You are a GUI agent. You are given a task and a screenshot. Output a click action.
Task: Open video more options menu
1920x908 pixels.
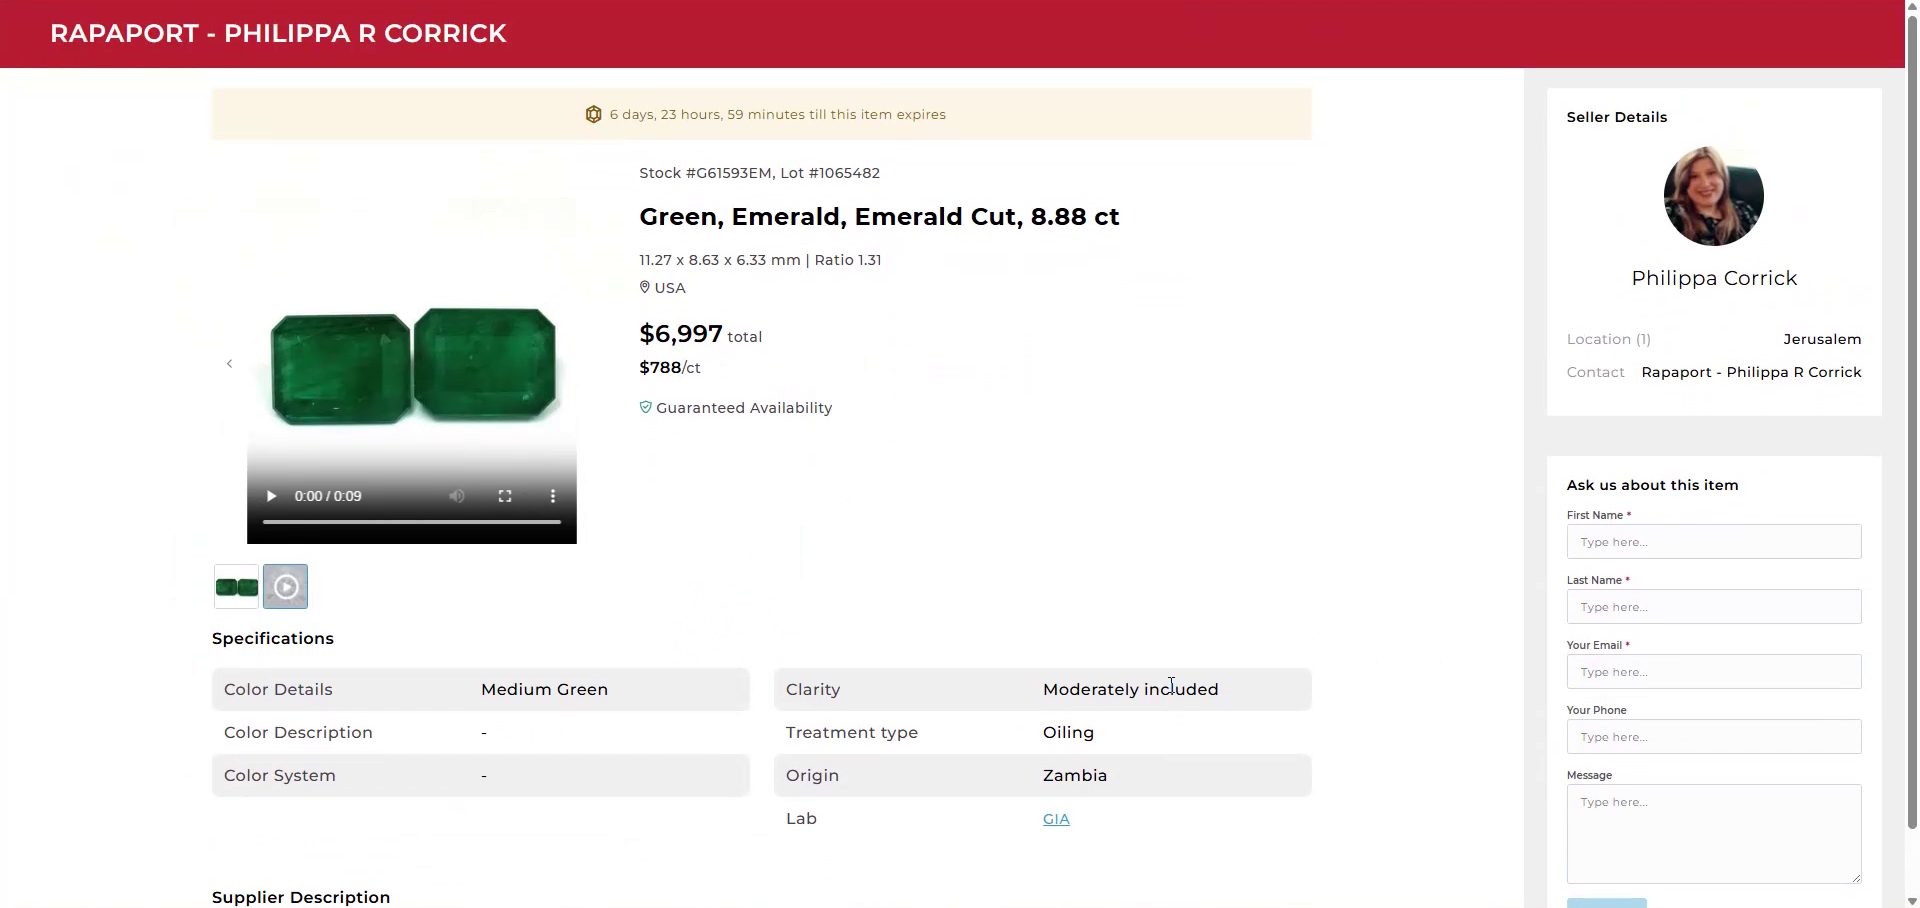(552, 496)
